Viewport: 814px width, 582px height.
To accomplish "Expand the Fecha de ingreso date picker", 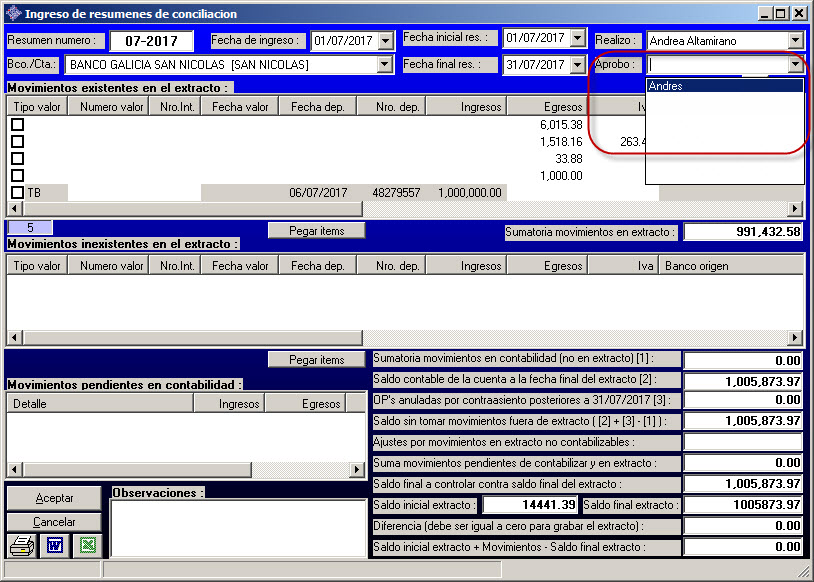I will [x=384, y=40].
